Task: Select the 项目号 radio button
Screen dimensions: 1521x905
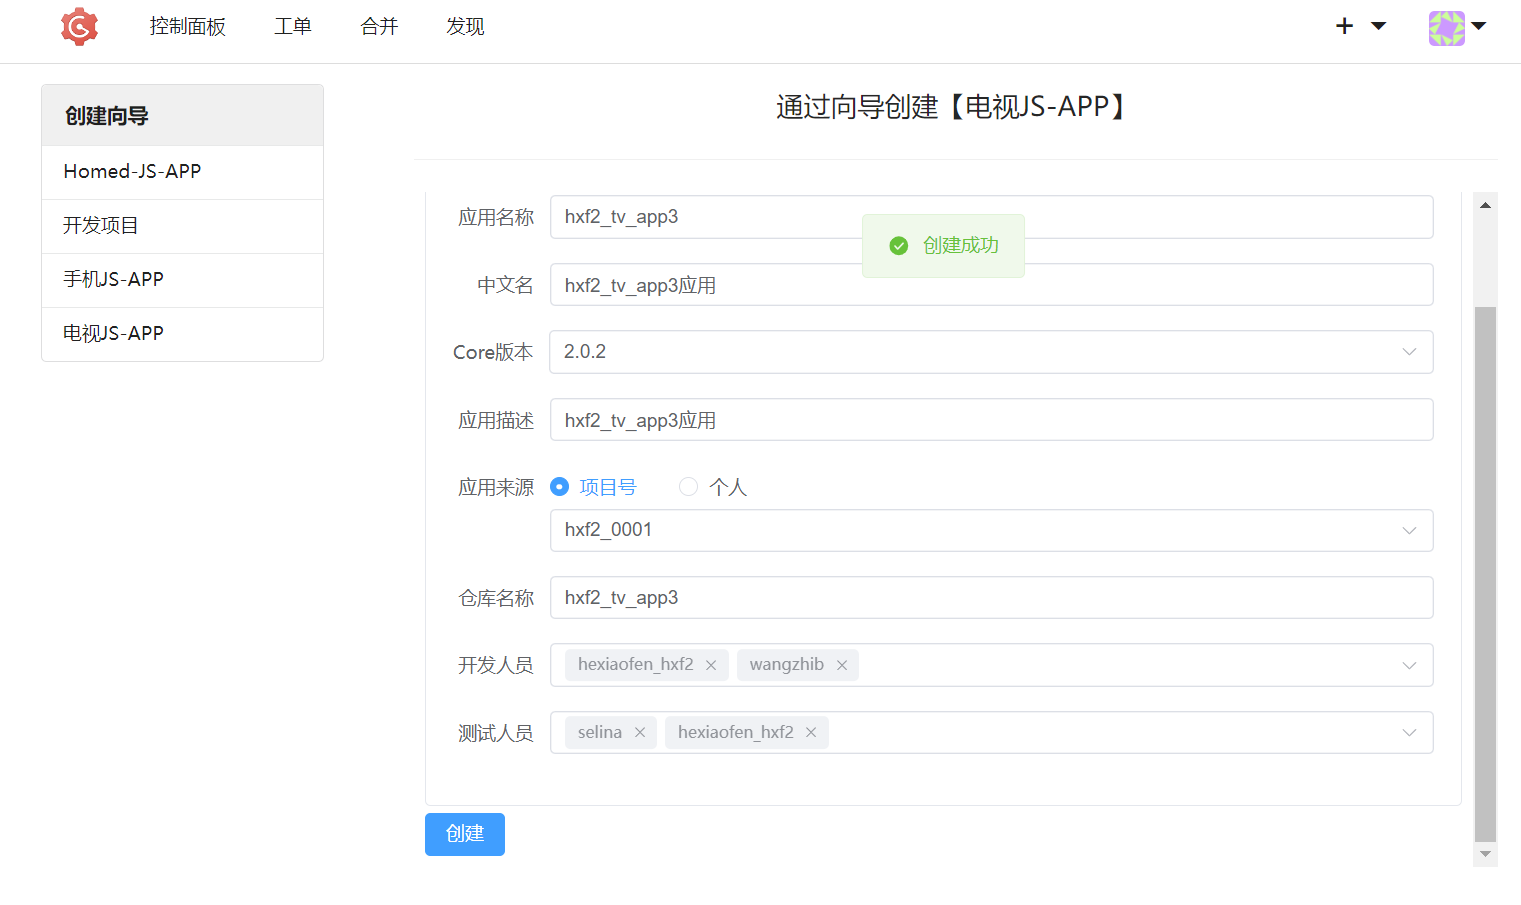Action: tap(559, 486)
